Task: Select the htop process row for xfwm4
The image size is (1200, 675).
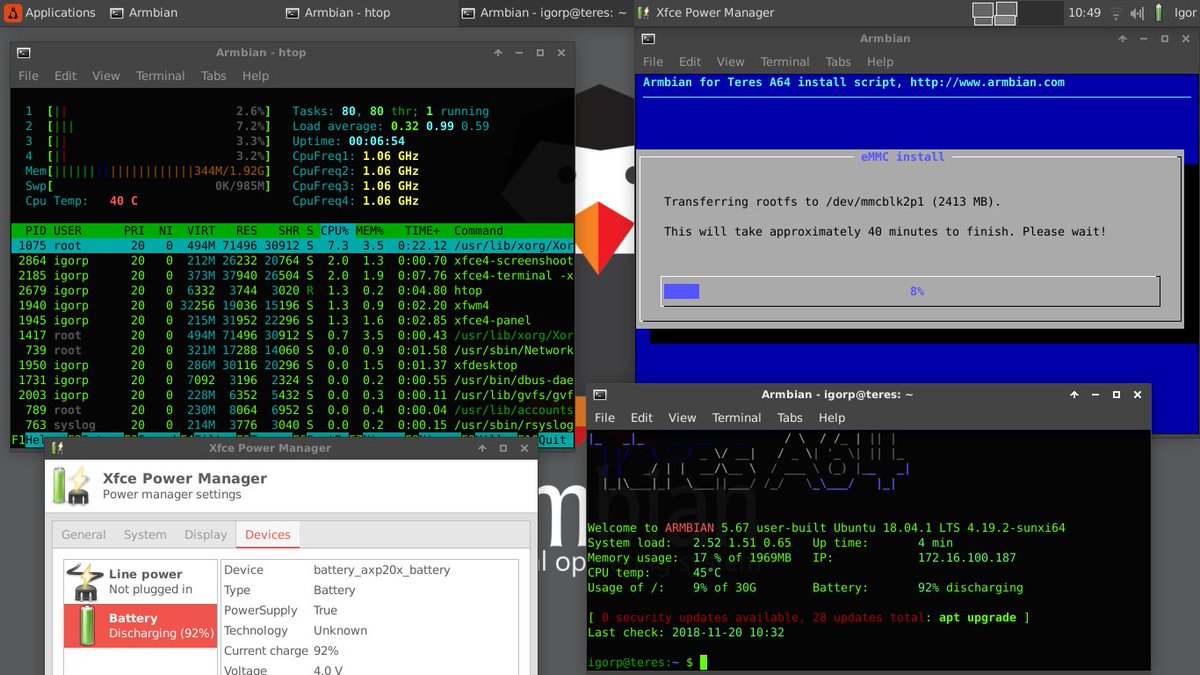Action: click(293, 306)
